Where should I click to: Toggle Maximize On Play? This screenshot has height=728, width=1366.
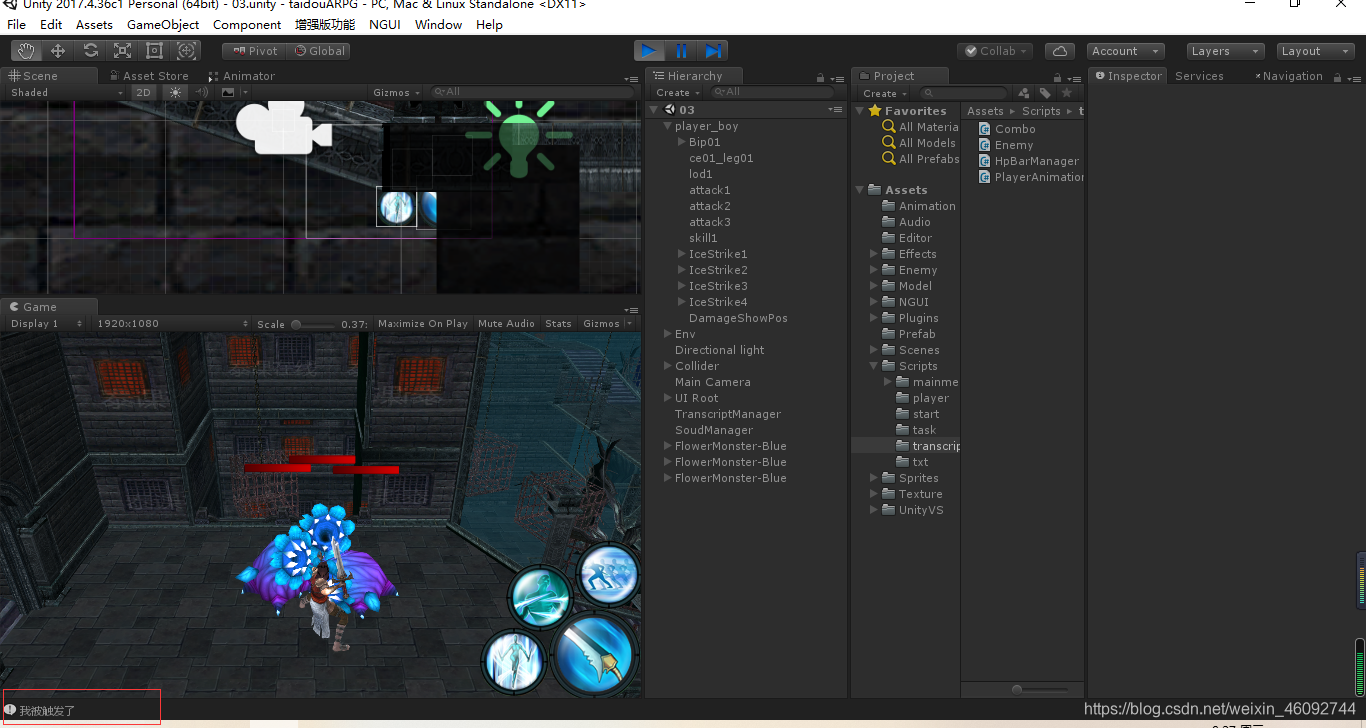[423, 323]
